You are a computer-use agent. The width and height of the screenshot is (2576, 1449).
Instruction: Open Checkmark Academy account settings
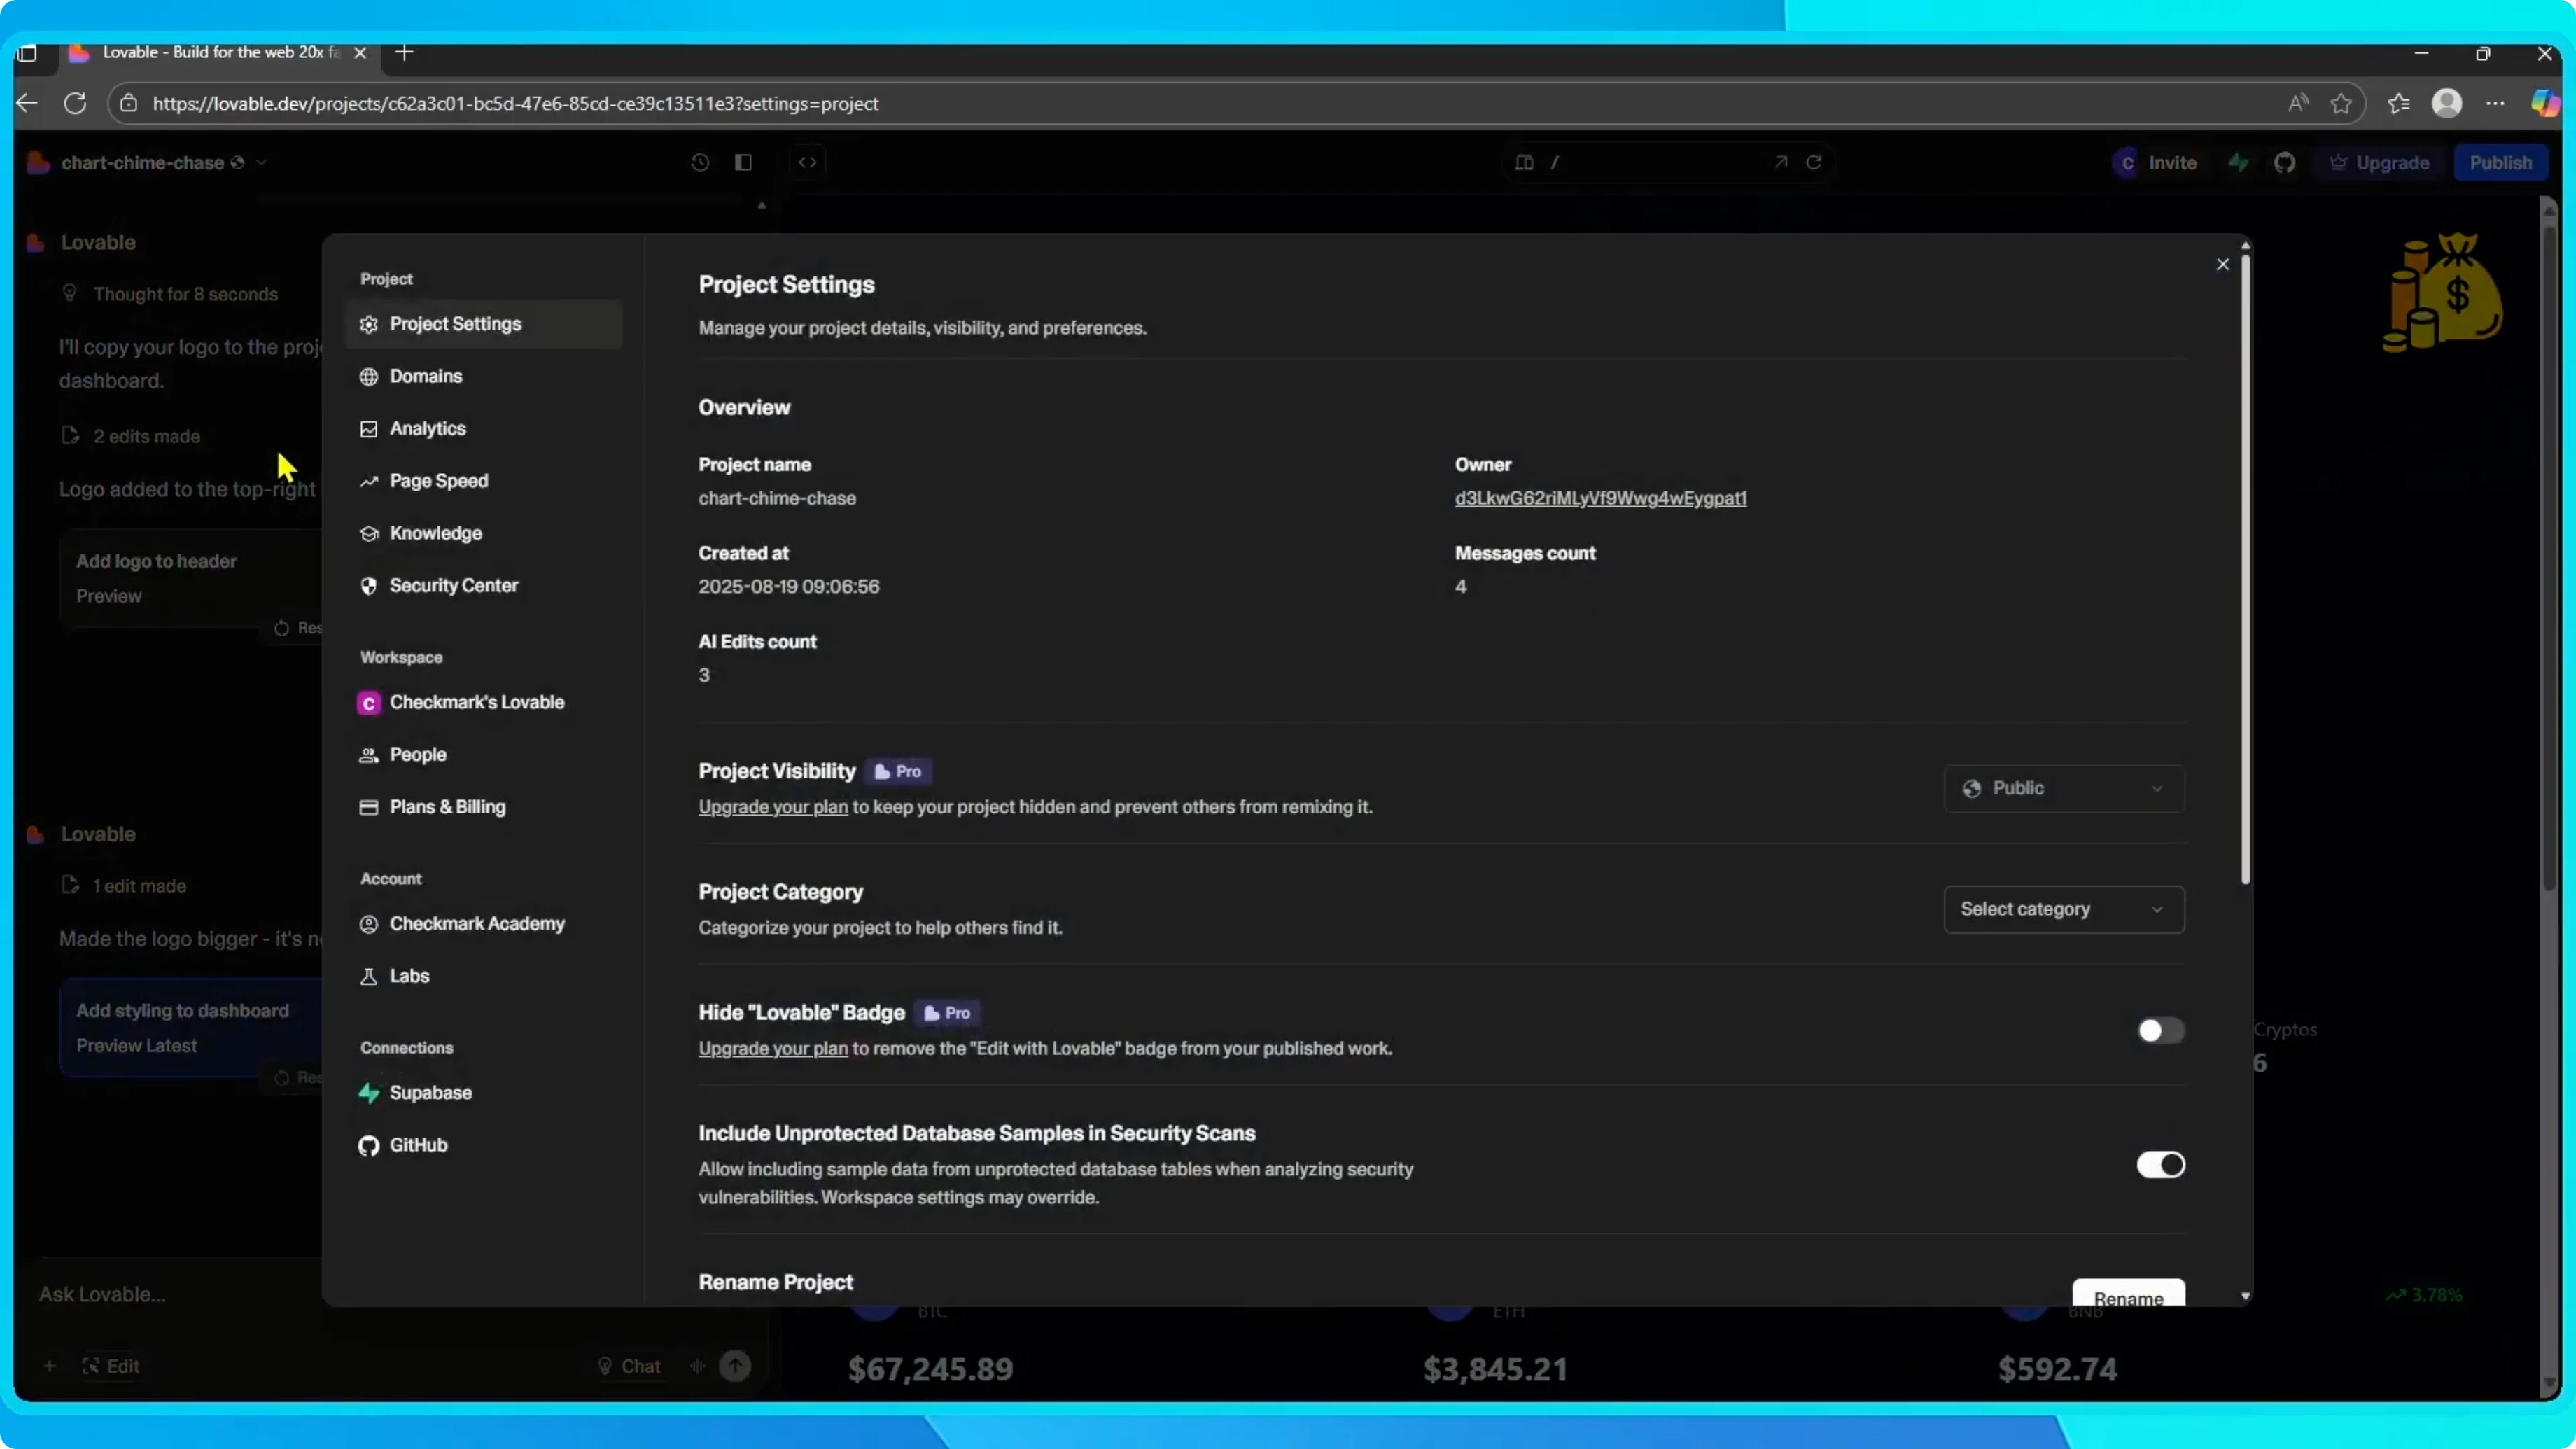coord(484,924)
